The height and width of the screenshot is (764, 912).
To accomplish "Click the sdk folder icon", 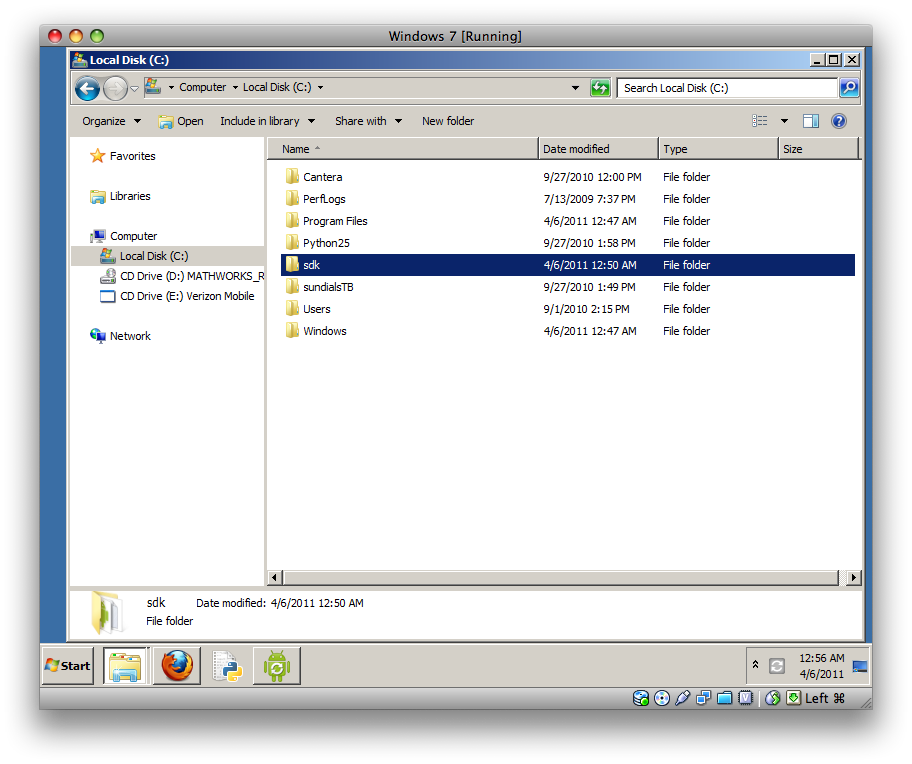I will coord(293,265).
